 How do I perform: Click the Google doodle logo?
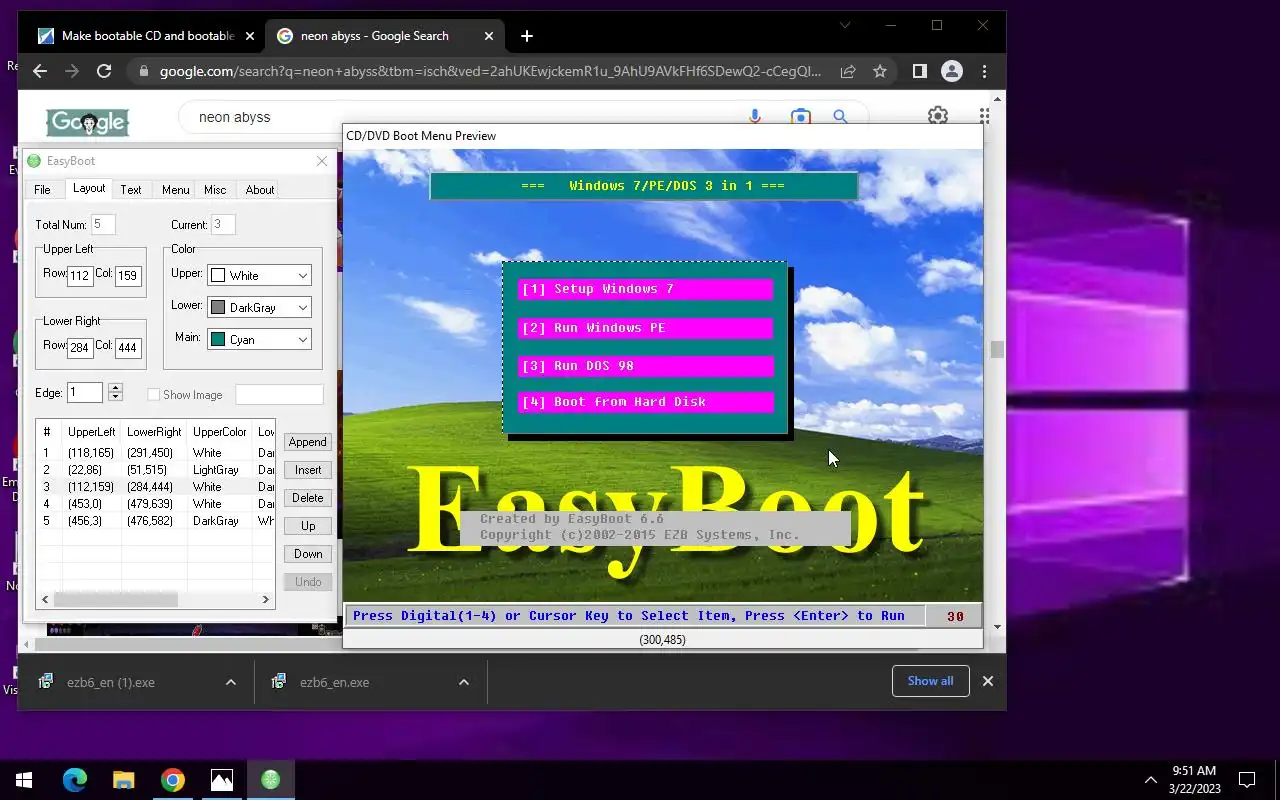pyautogui.click(x=88, y=122)
